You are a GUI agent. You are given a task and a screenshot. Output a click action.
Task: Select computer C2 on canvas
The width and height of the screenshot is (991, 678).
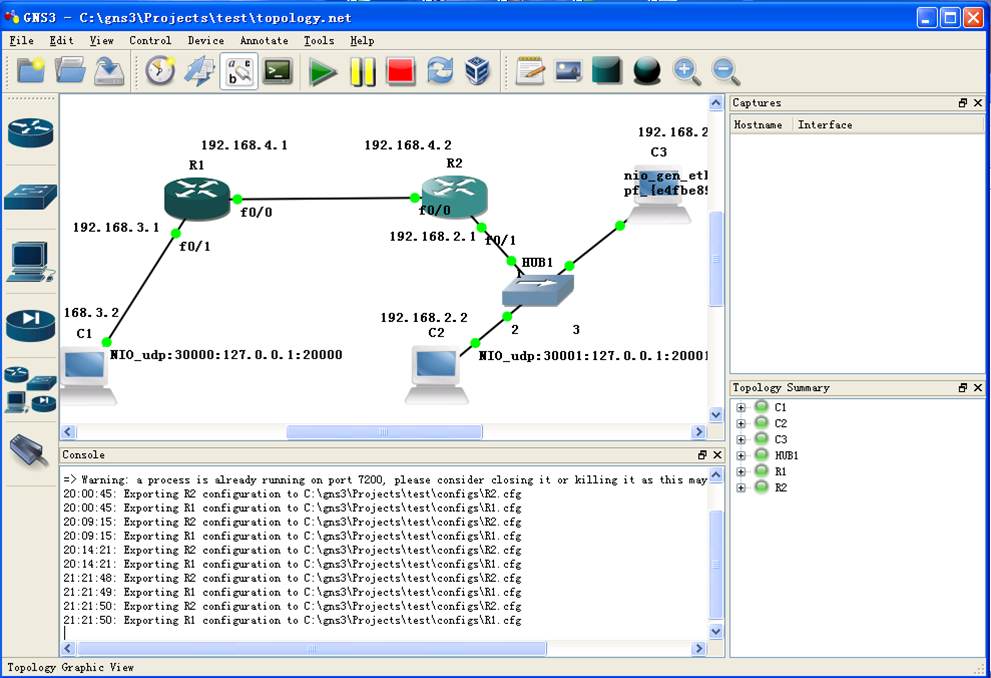click(437, 375)
